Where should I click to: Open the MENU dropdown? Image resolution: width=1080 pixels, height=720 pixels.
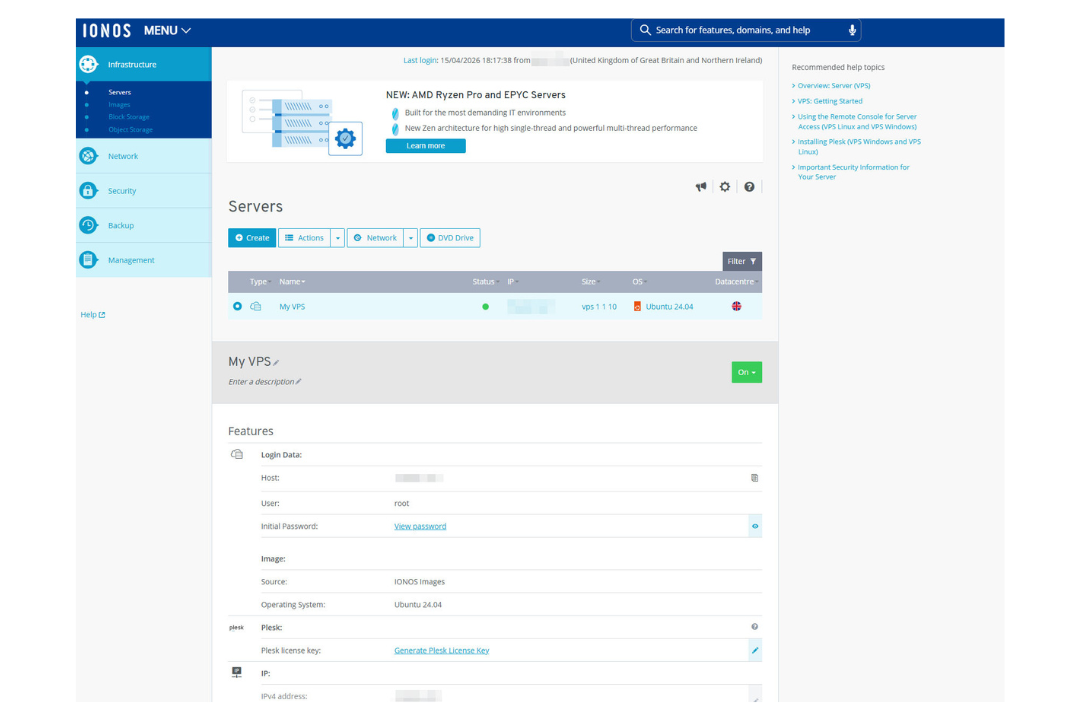tap(167, 30)
